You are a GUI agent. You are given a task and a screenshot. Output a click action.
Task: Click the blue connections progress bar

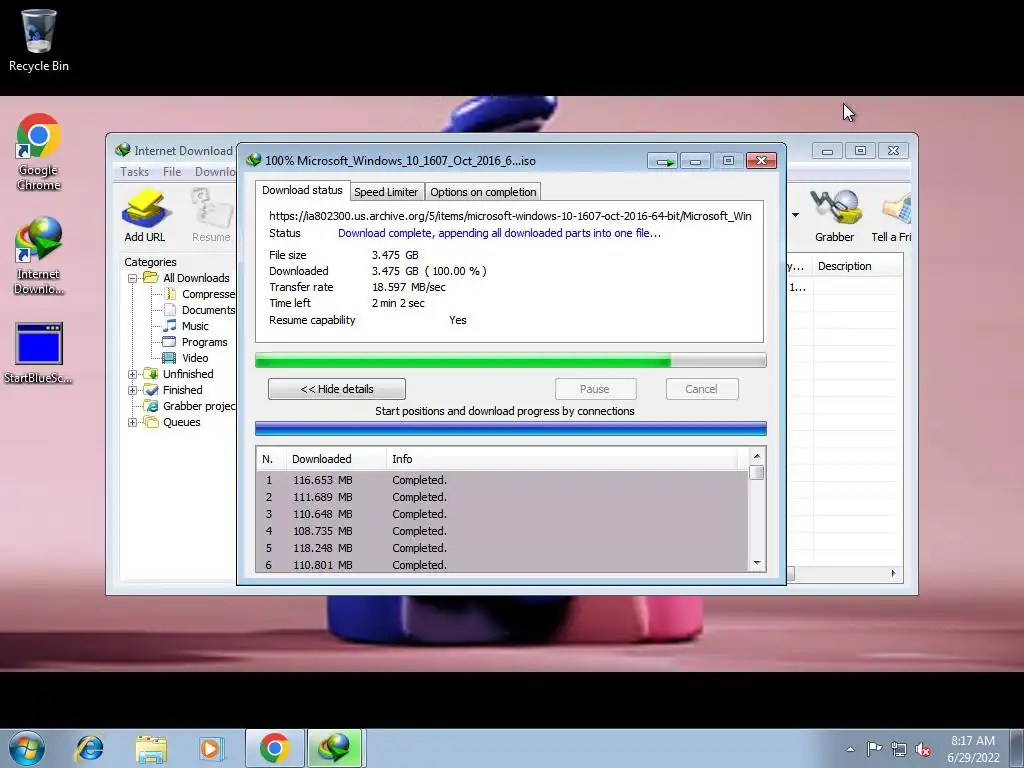click(511, 428)
